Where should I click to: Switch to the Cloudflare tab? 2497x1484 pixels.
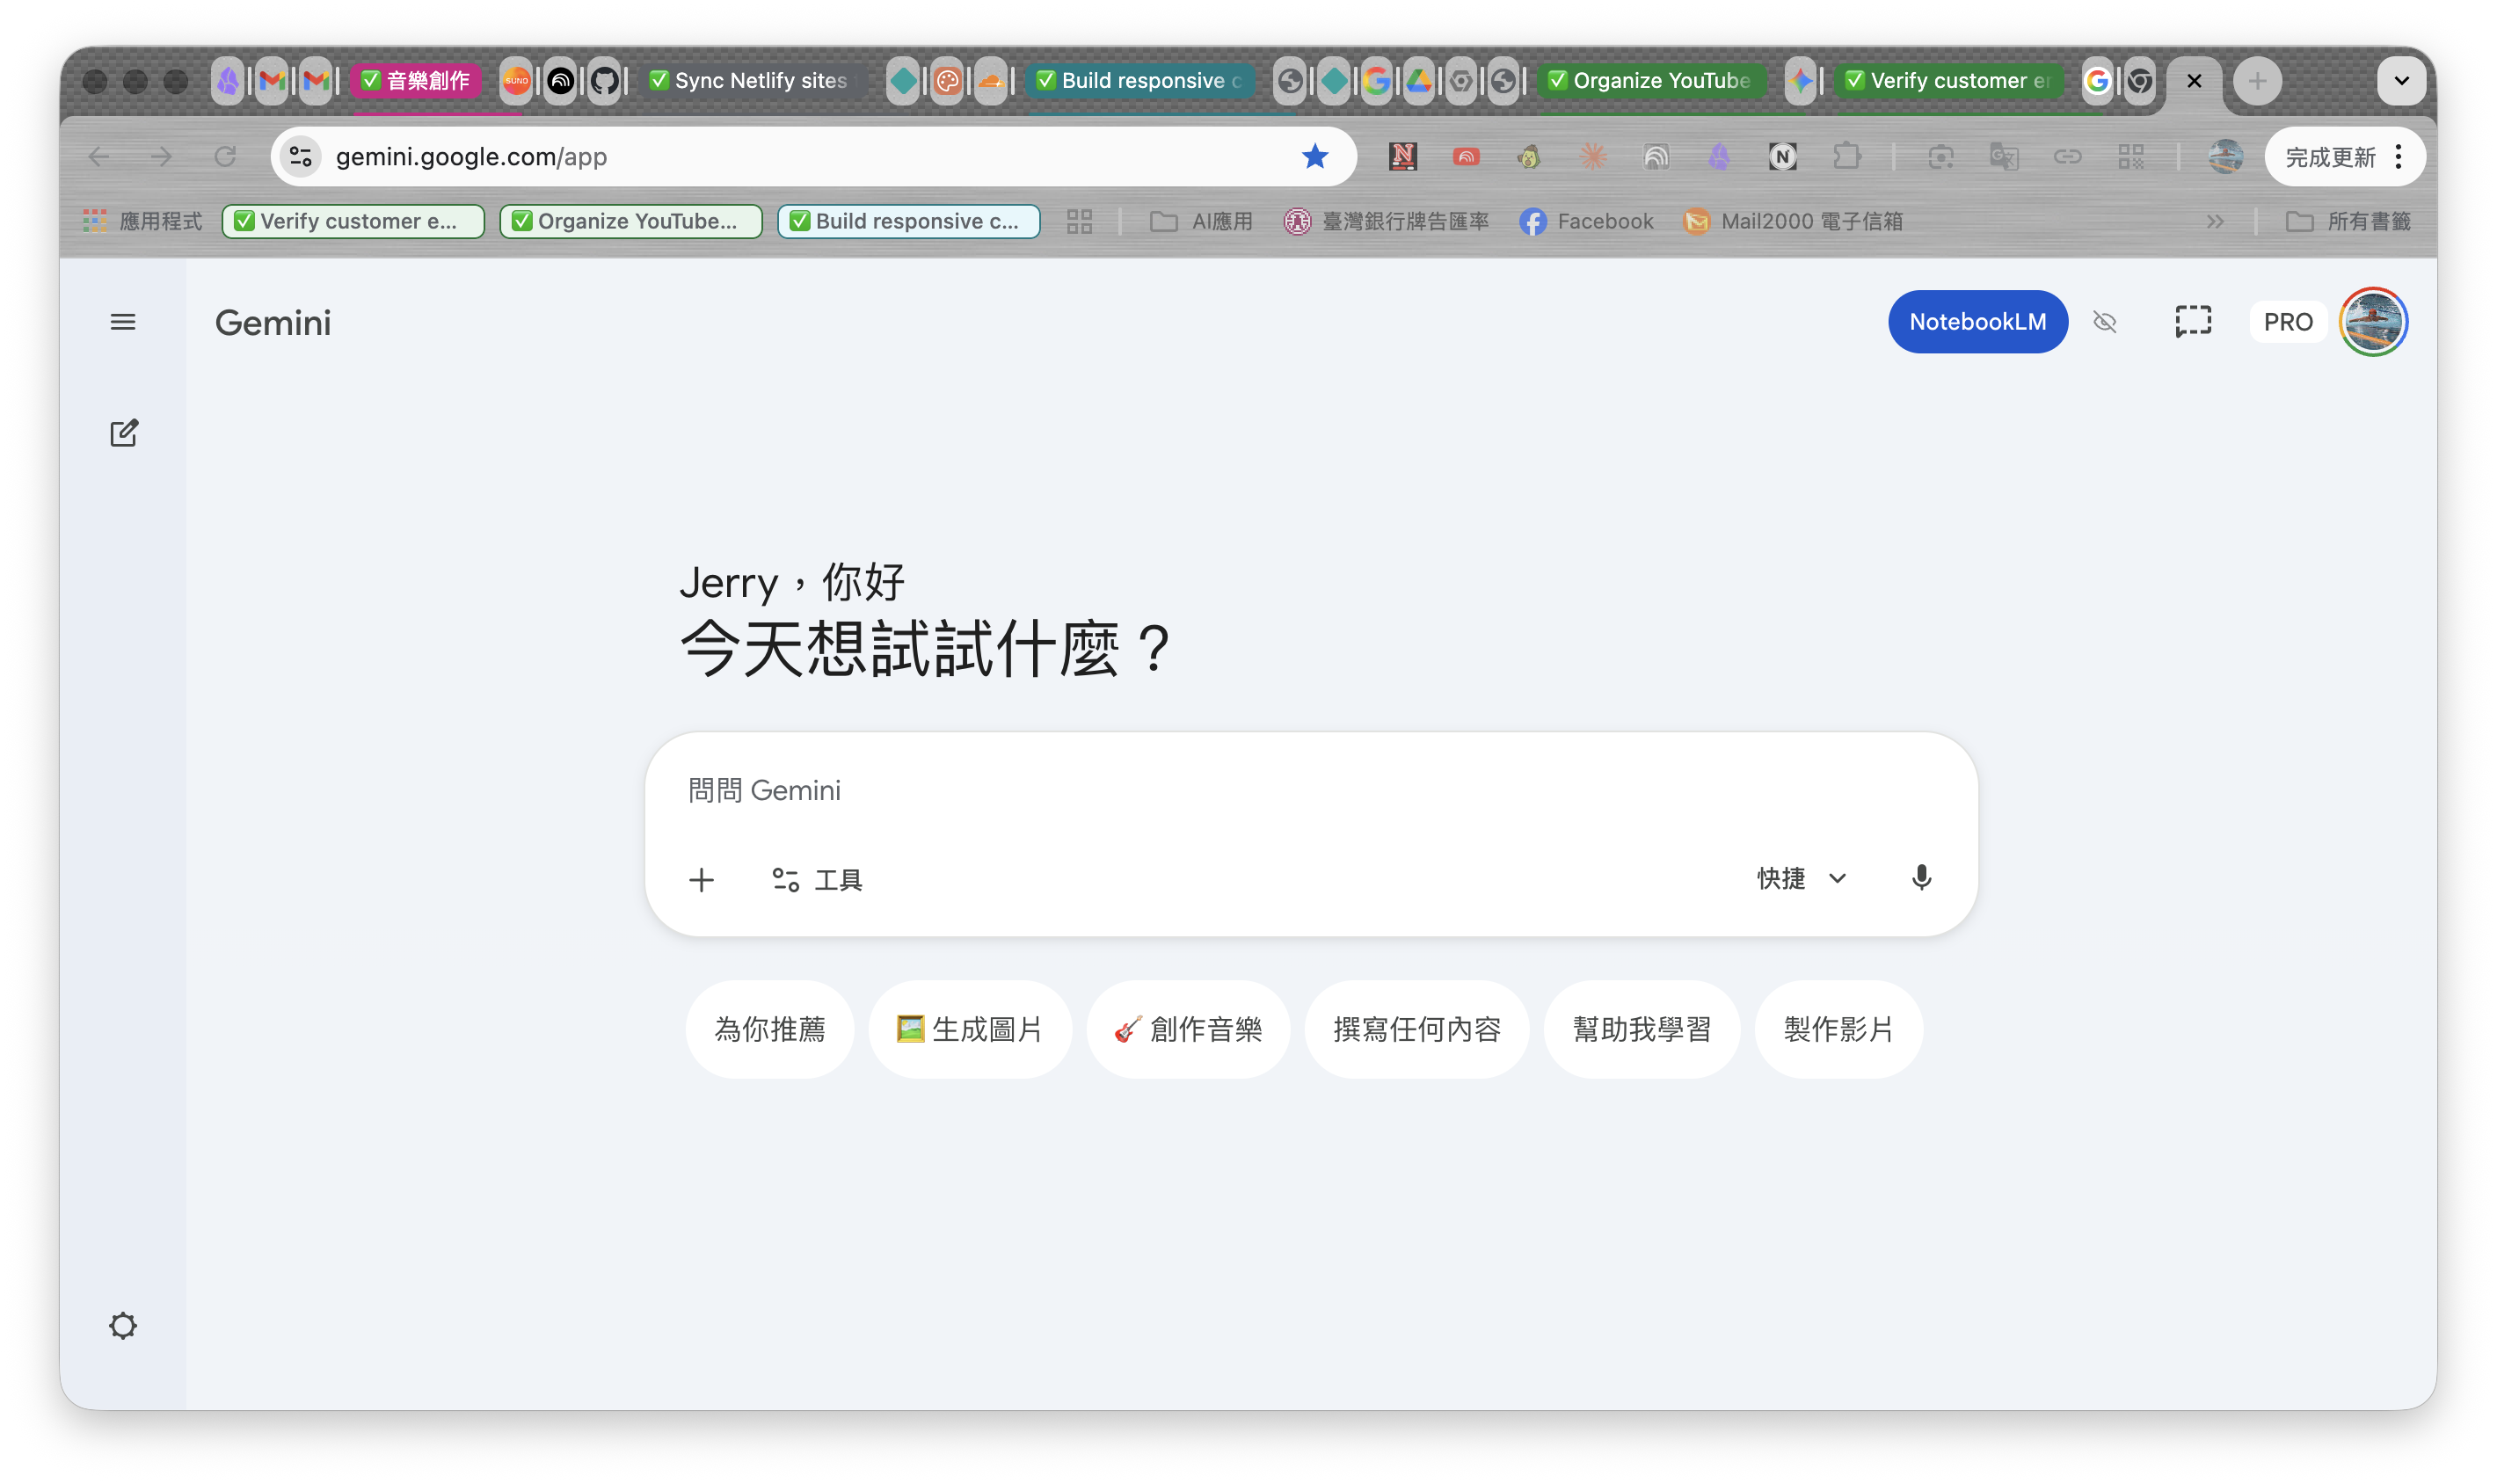[x=990, y=81]
